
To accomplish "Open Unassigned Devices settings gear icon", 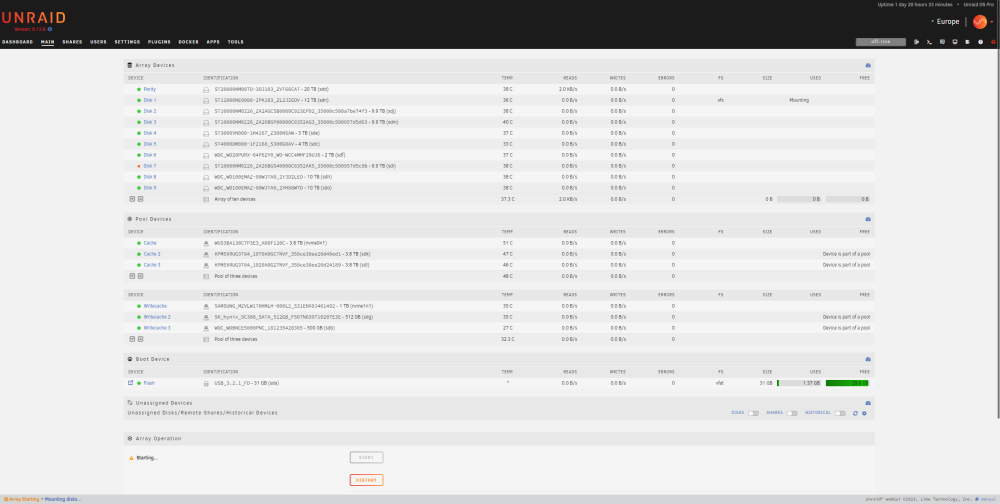I will click(x=864, y=413).
